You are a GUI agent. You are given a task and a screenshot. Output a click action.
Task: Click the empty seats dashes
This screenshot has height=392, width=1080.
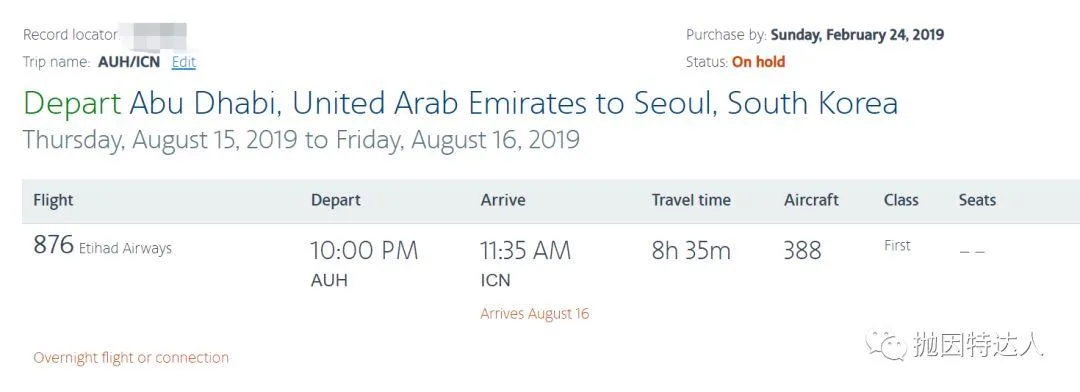pos(972,252)
